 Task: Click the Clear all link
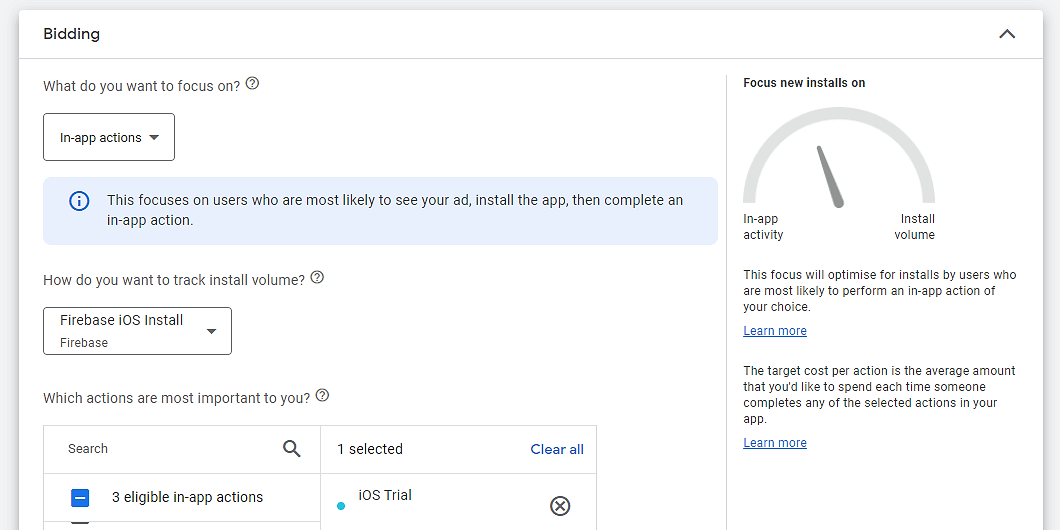click(557, 450)
